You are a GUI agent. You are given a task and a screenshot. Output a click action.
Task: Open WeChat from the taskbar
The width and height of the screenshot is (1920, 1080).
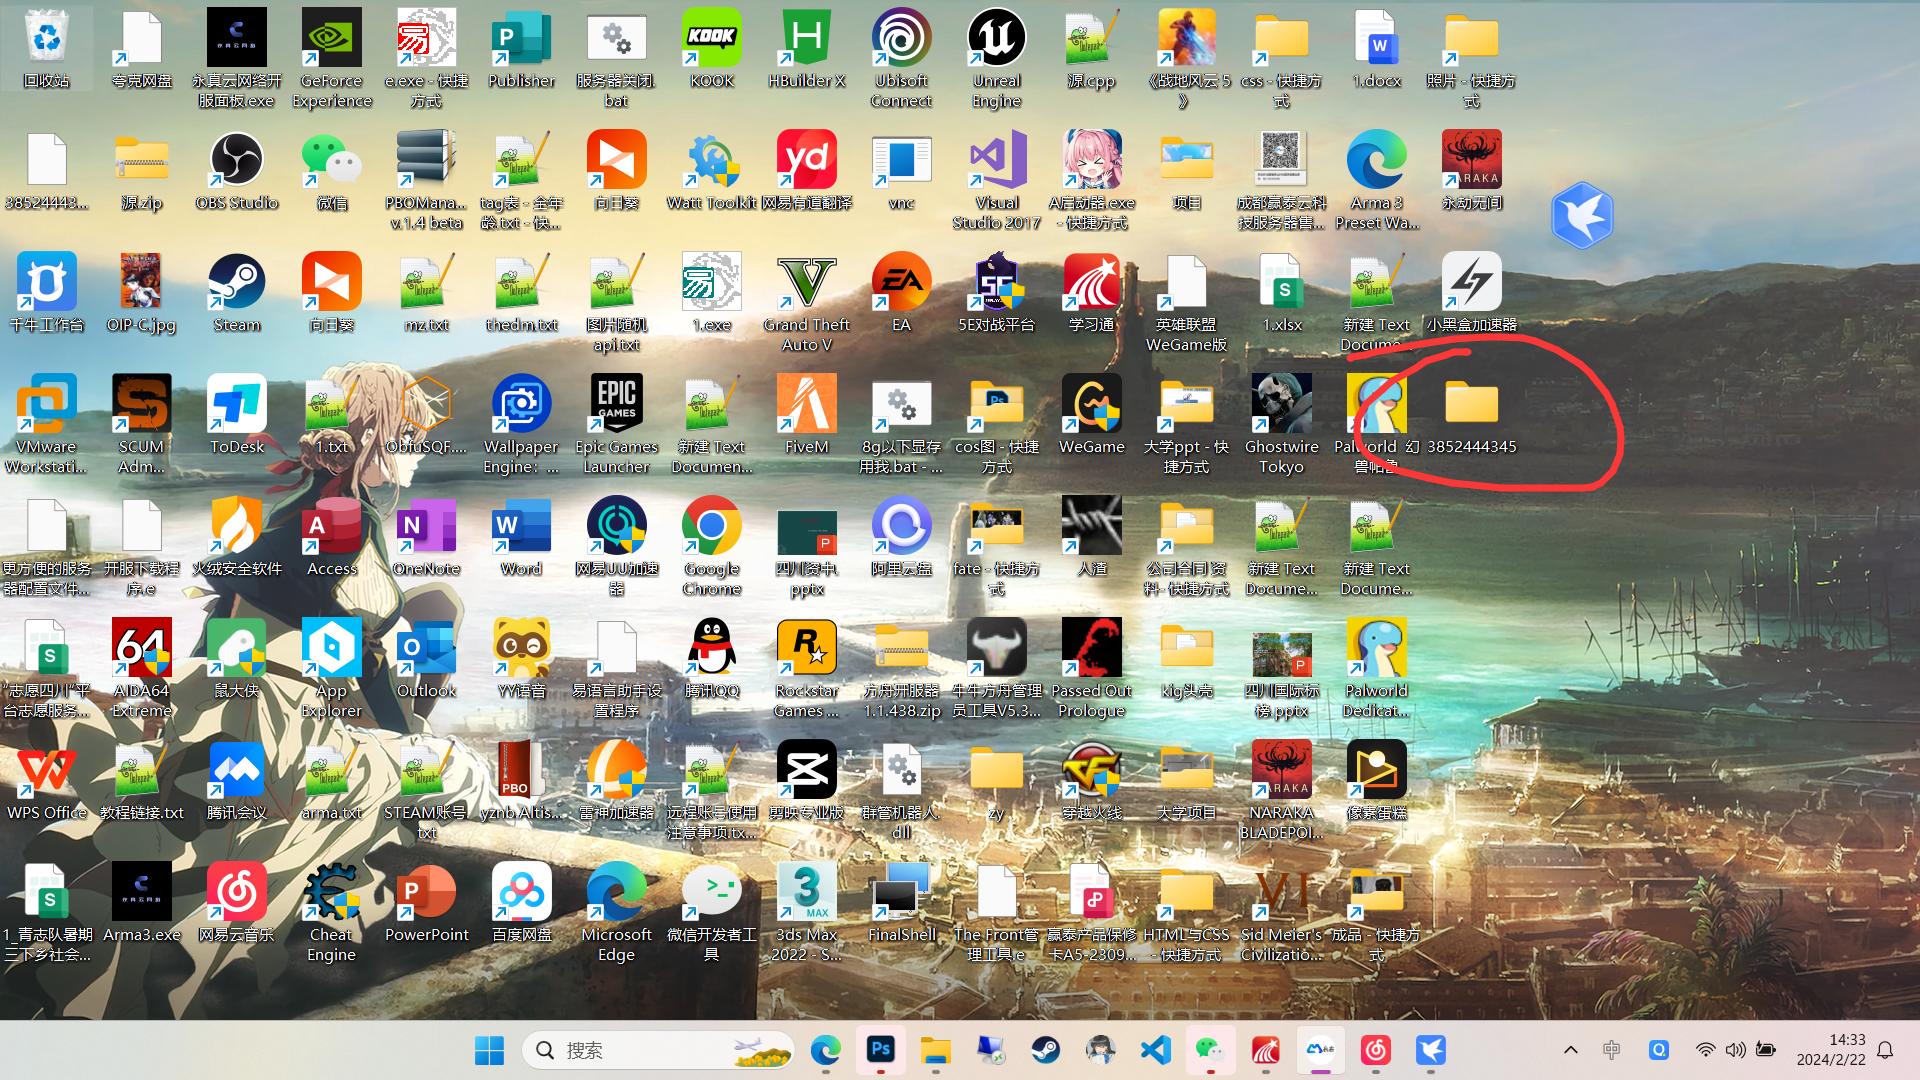pyautogui.click(x=1210, y=1050)
